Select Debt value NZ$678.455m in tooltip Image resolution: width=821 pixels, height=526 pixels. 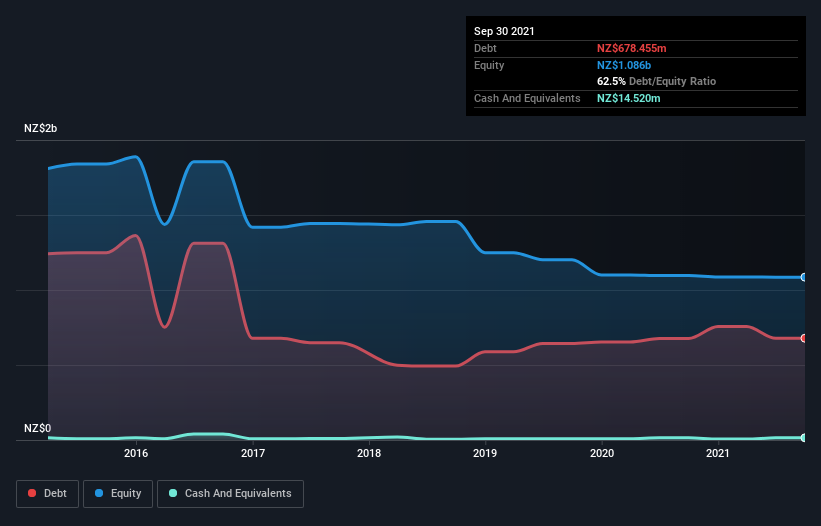(x=631, y=48)
